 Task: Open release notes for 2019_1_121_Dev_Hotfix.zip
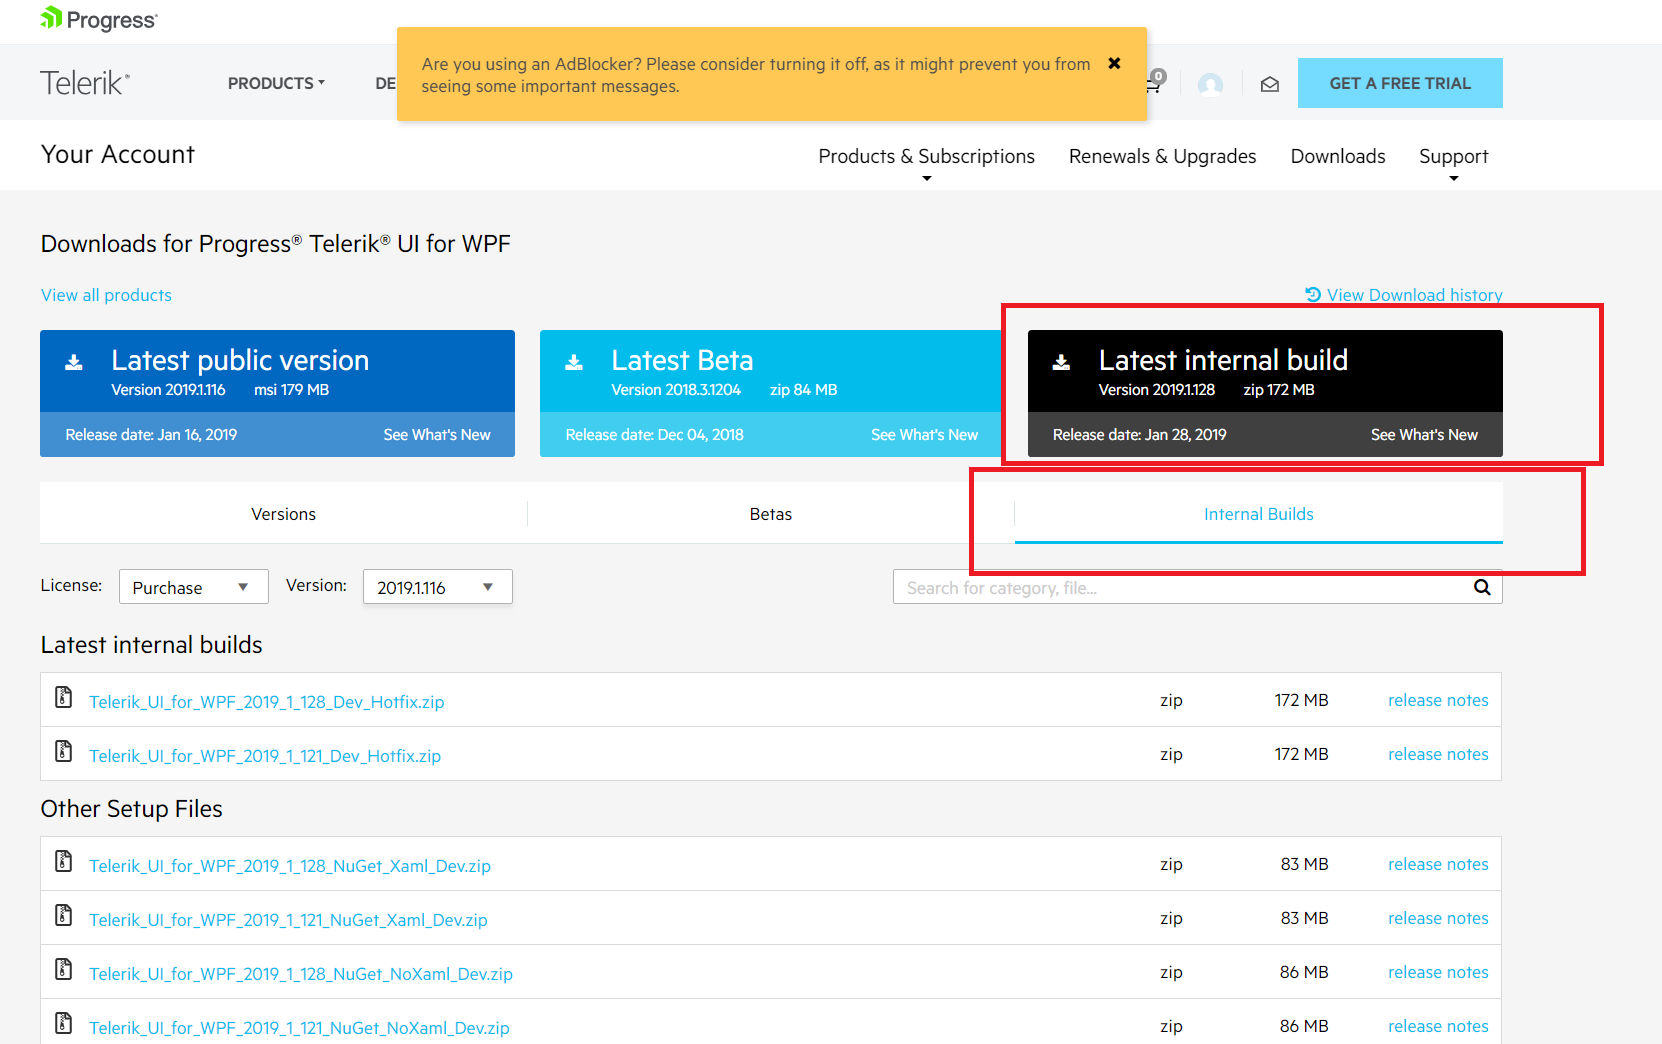click(1438, 754)
